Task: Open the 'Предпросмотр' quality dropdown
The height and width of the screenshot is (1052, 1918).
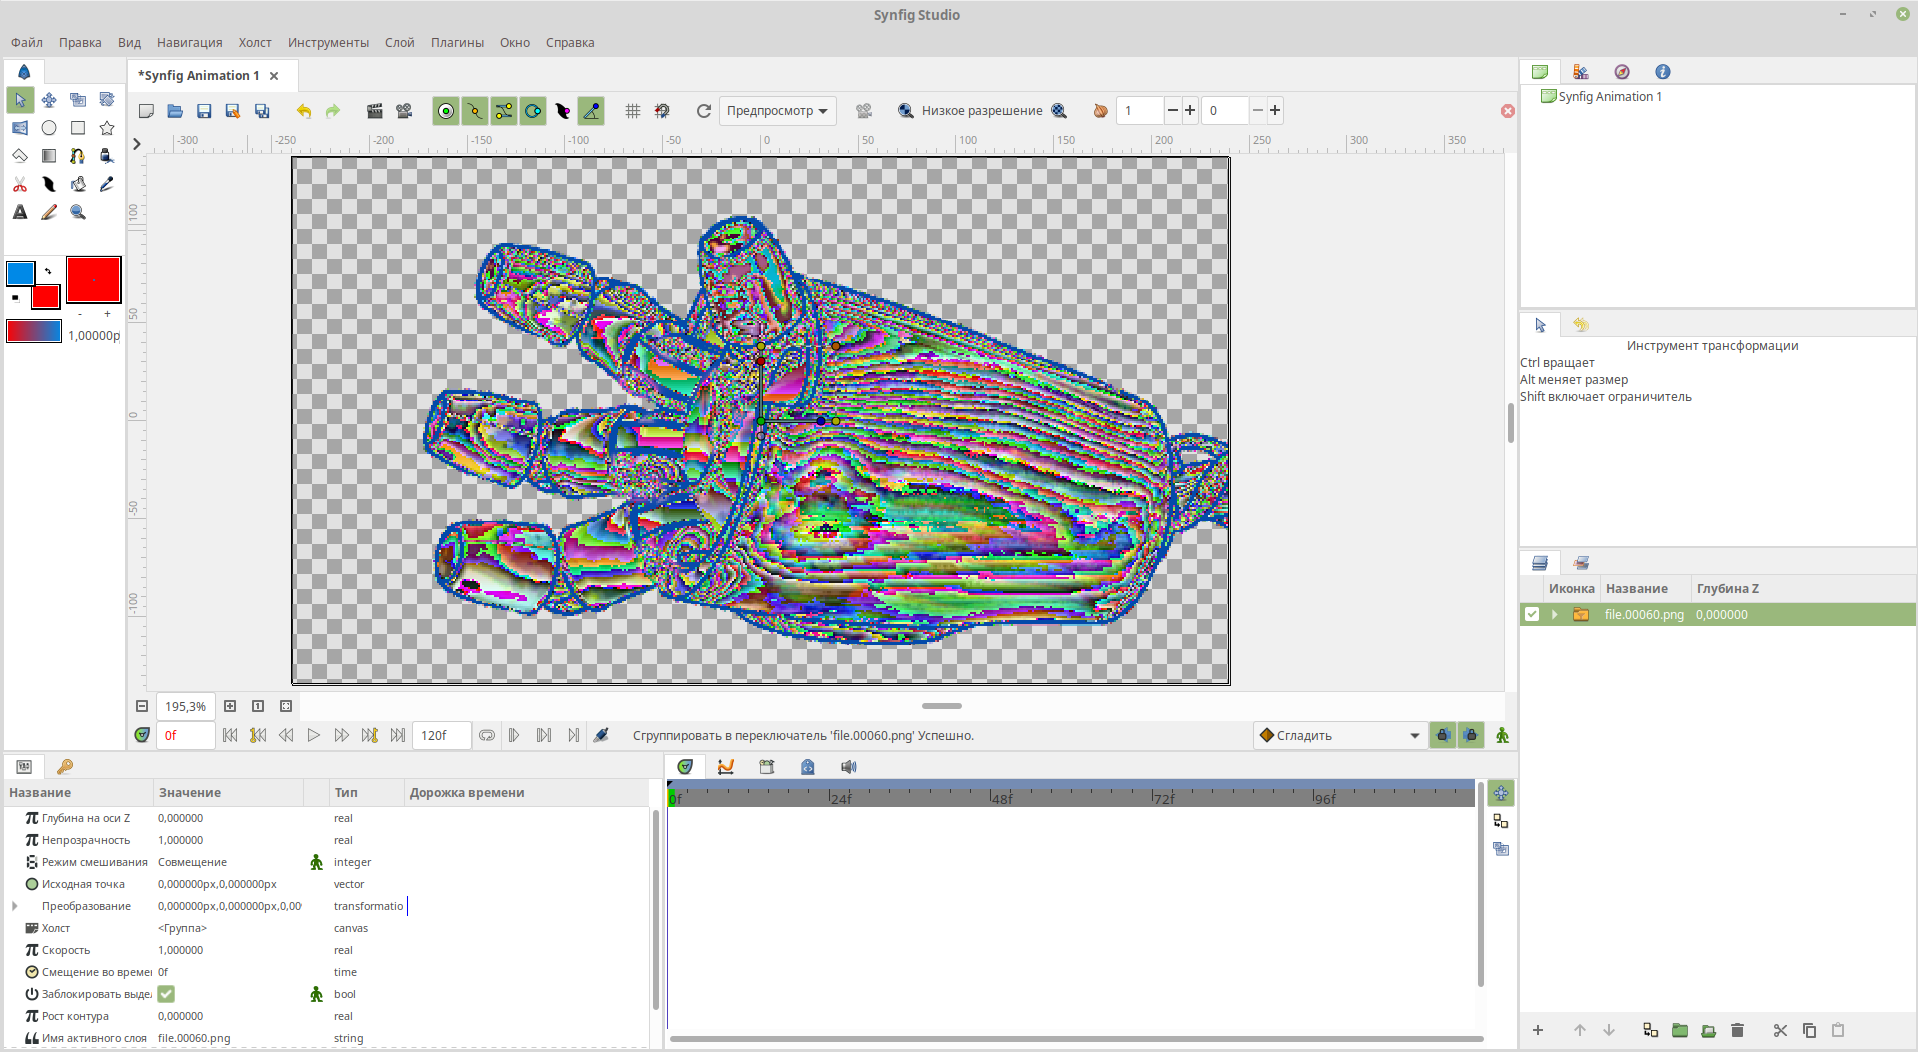Action: tap(777, 110)
